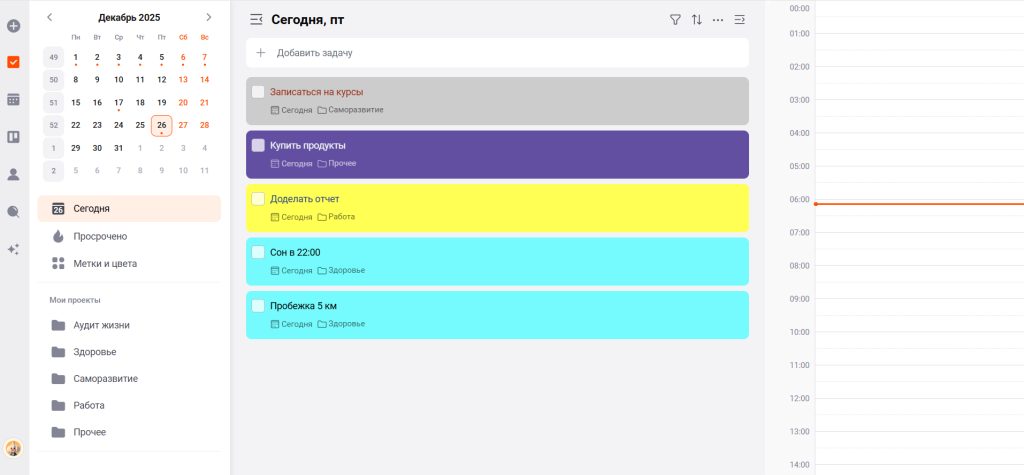Collapse the sidebar with icon left of "Сегодня, пт"
Screen dimensions: 1024x475
coord(256,19)
